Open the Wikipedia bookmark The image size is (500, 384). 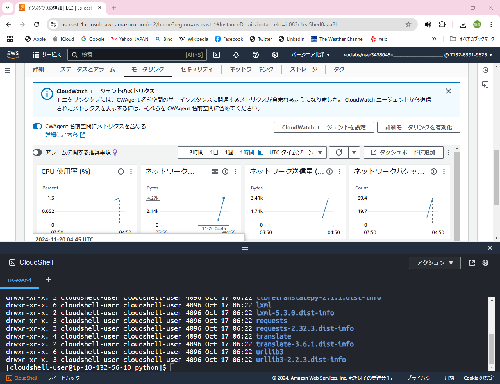coord(193,39)
